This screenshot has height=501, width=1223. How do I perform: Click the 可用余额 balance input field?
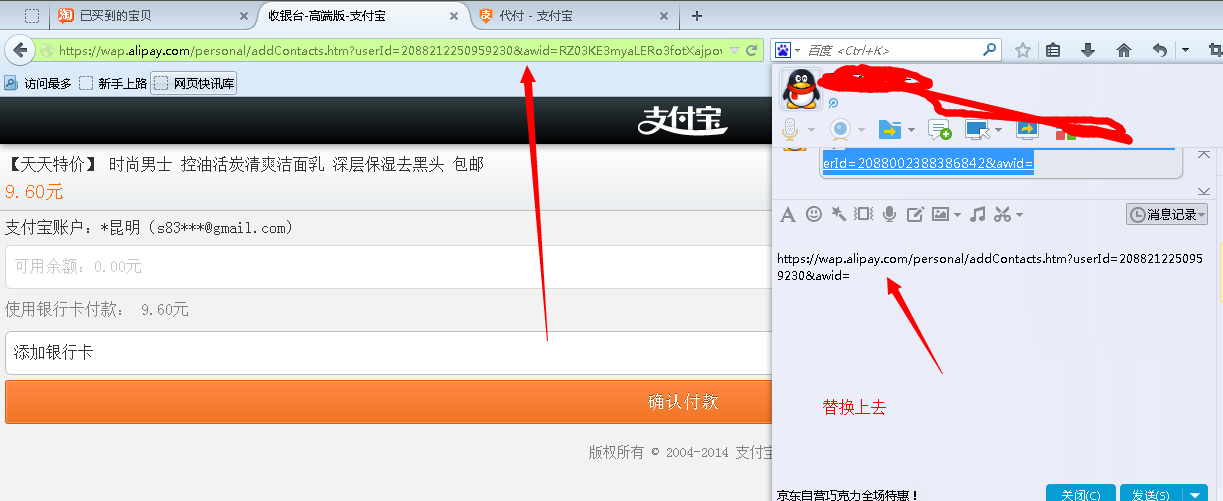(x=390, y=267)
